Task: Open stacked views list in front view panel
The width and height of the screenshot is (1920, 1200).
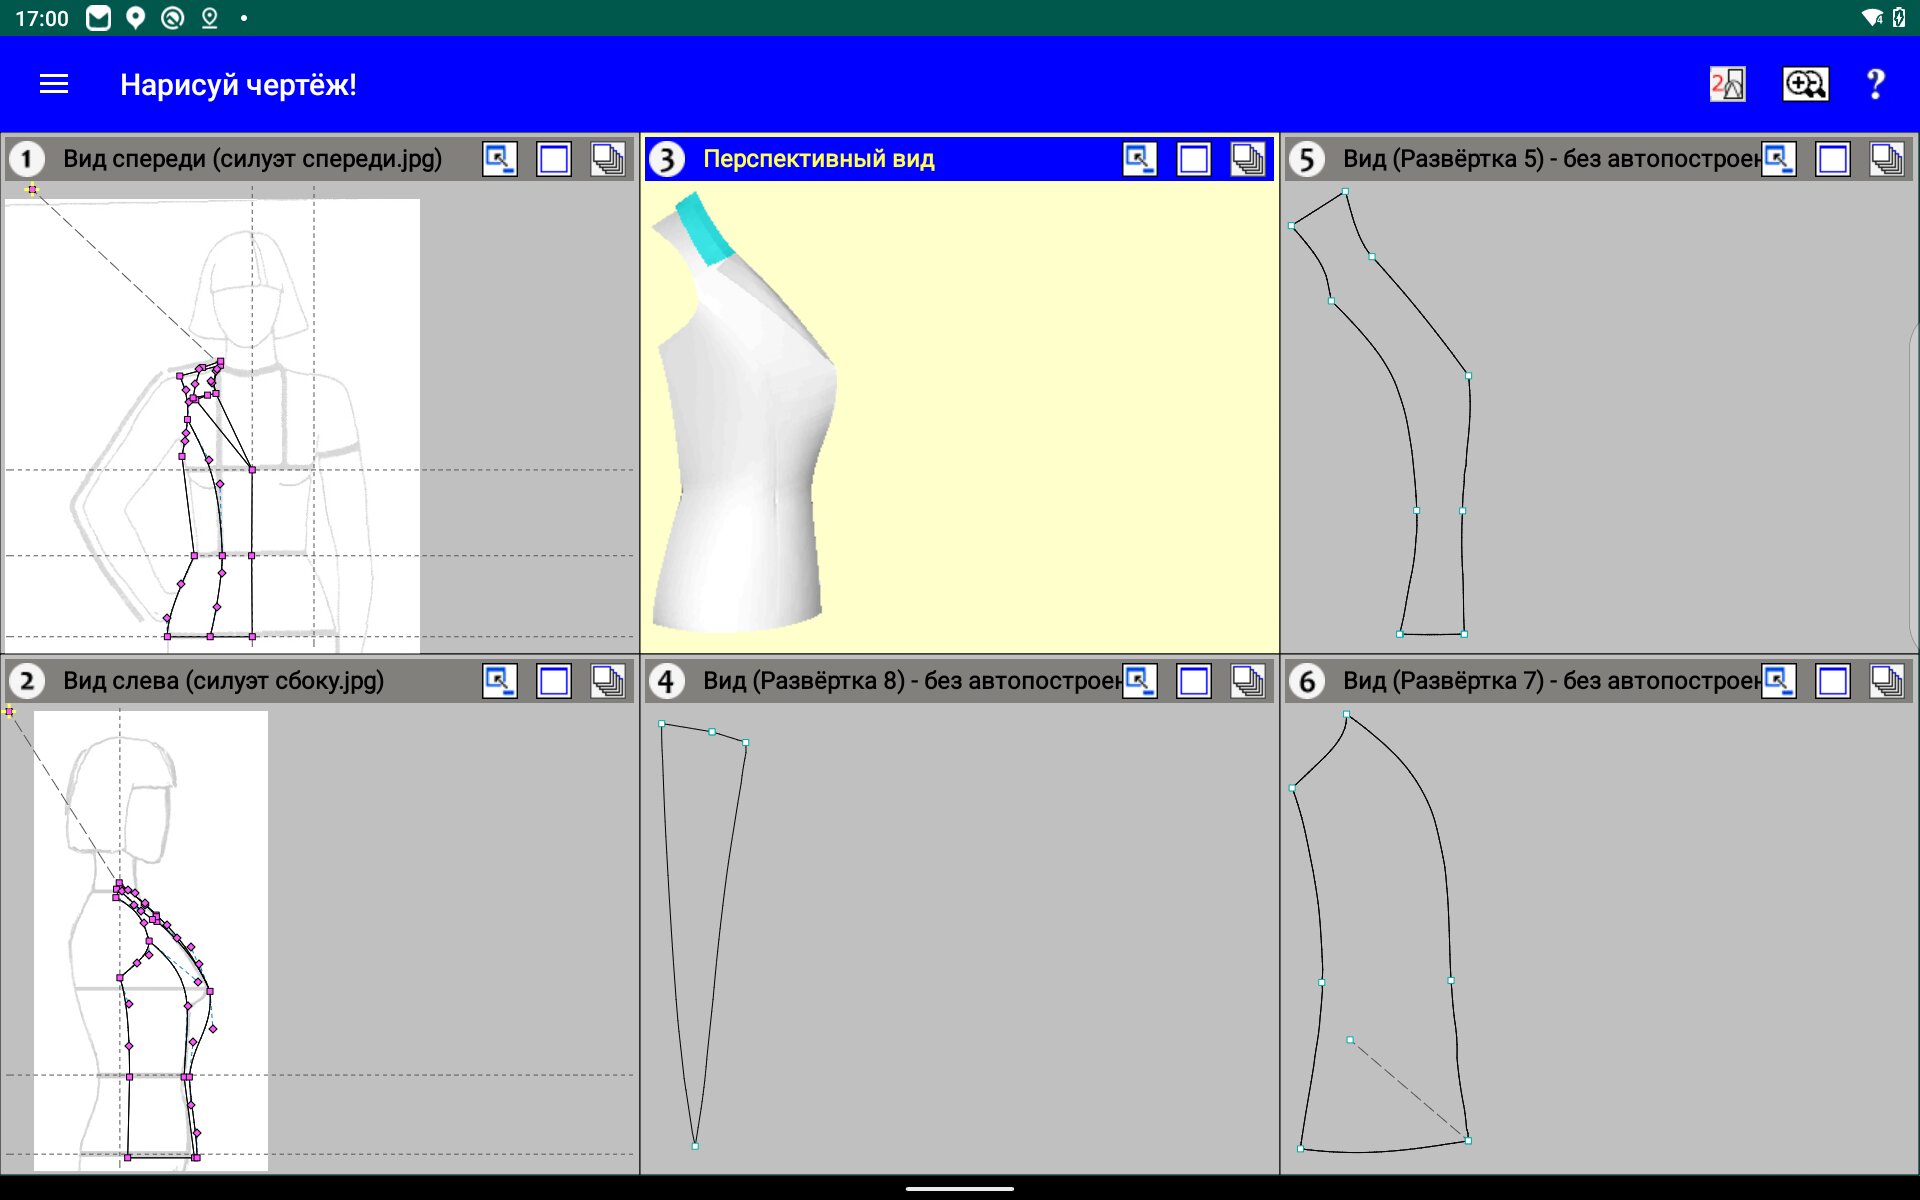Action: pos(607,159)
